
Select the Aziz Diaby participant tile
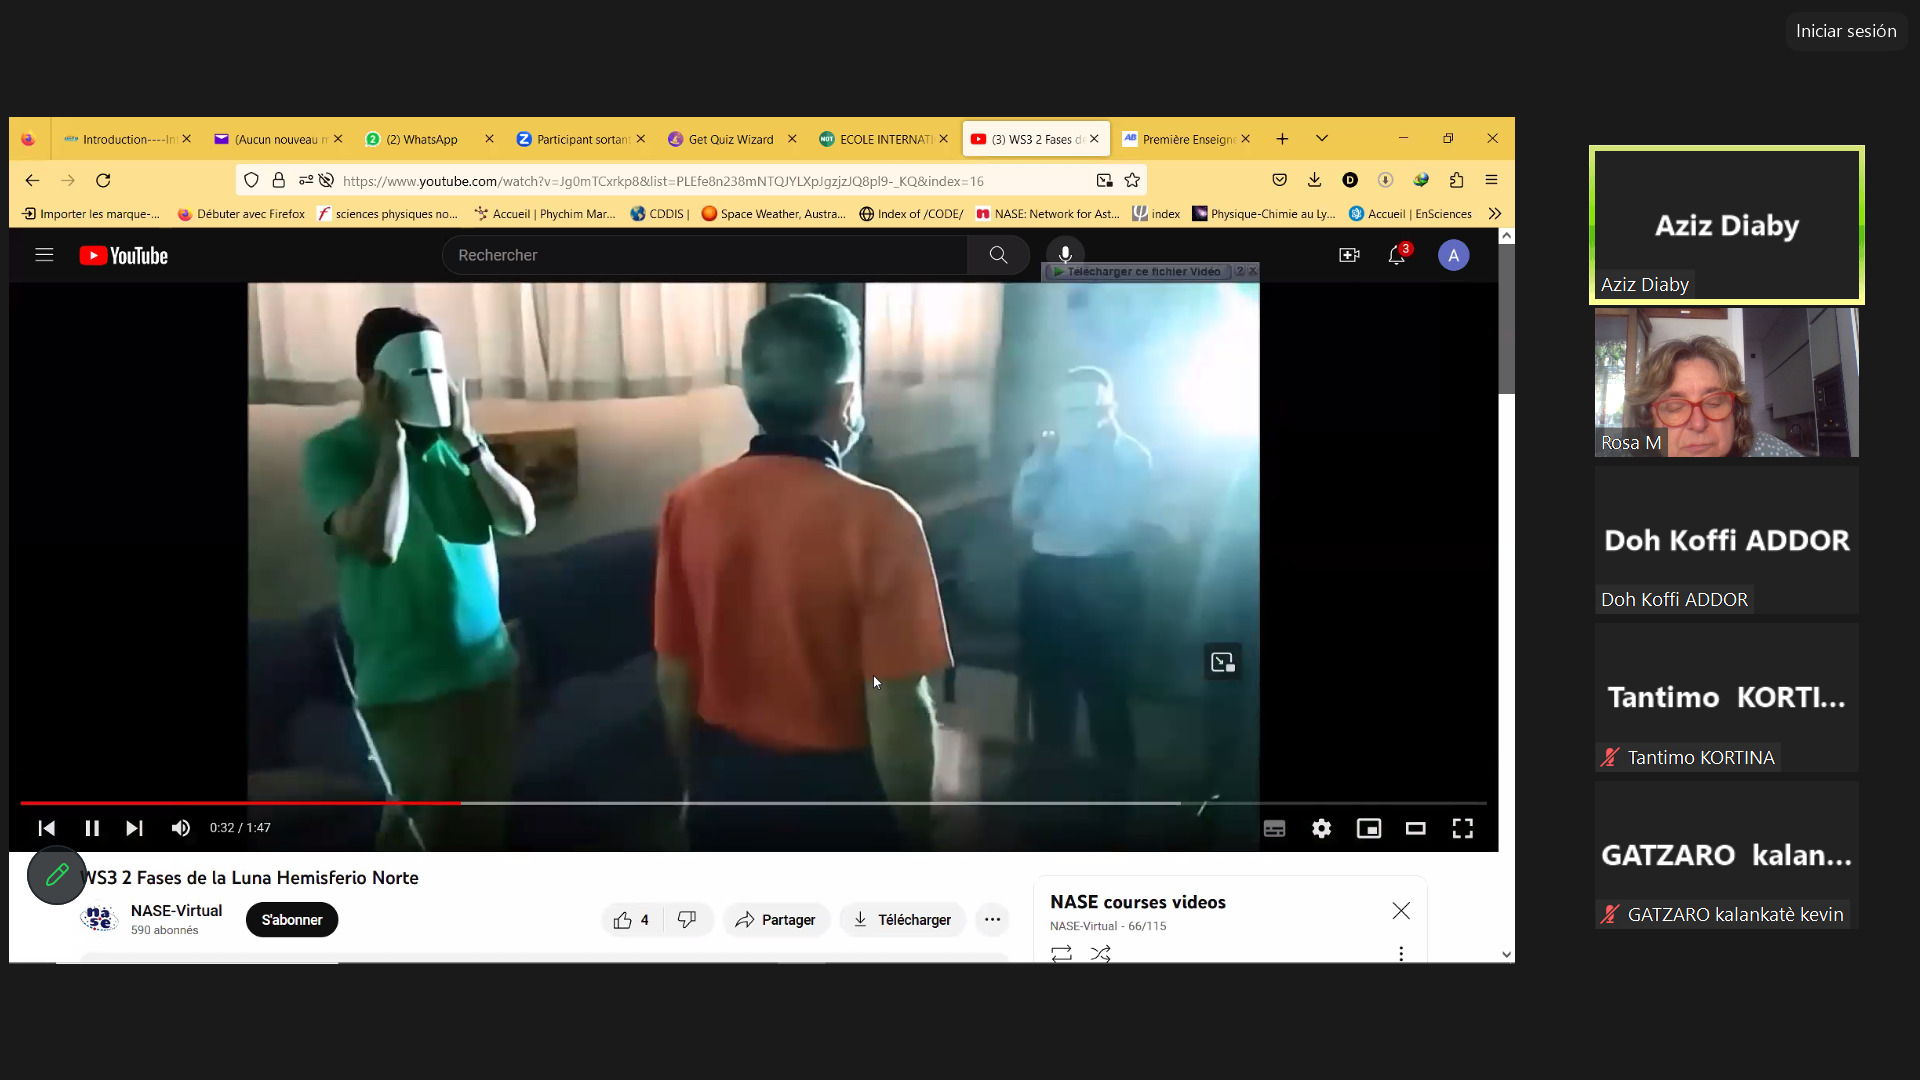(x=1726, y=225)
